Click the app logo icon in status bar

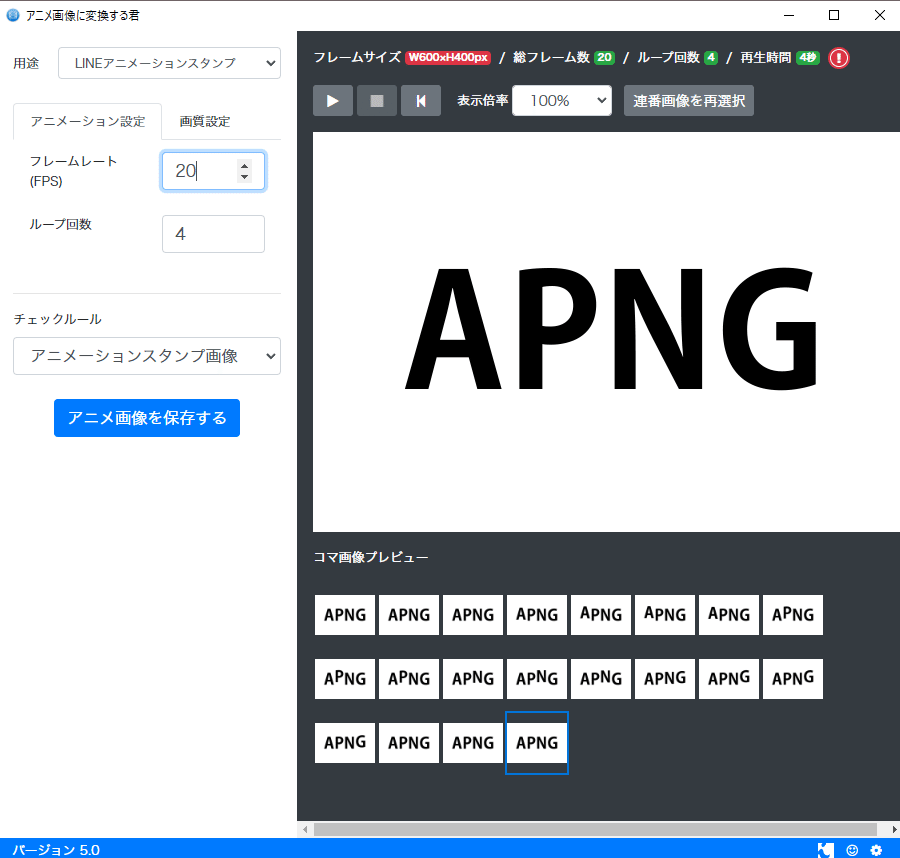pyautogui.click(x=826, y=849)
